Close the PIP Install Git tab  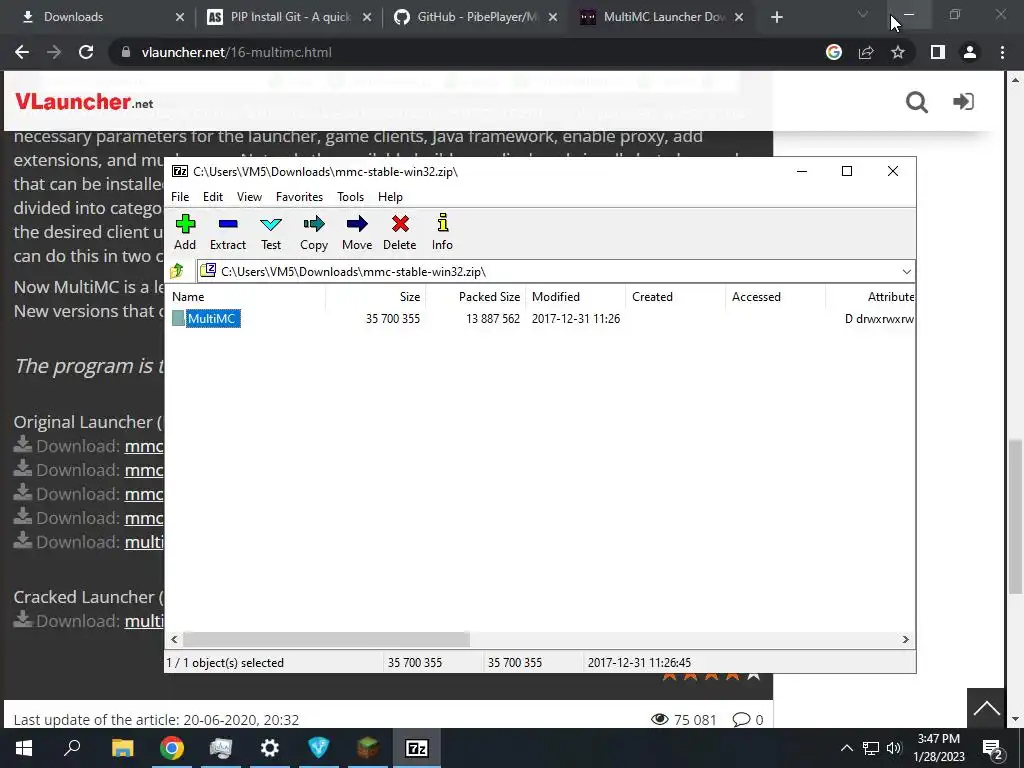[367, 17]
